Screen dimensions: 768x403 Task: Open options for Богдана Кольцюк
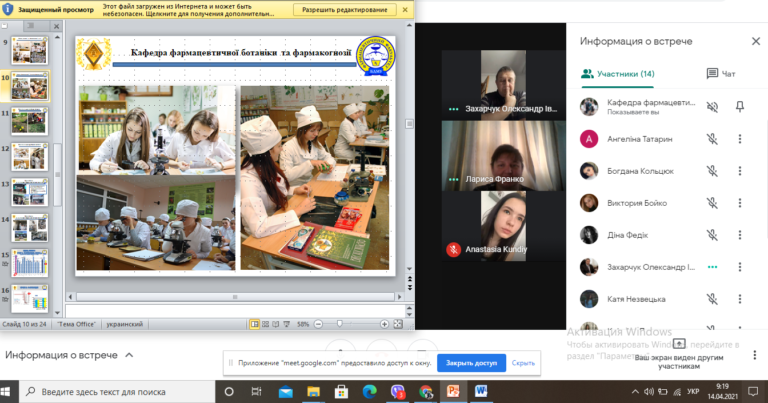tap(740, 171)
